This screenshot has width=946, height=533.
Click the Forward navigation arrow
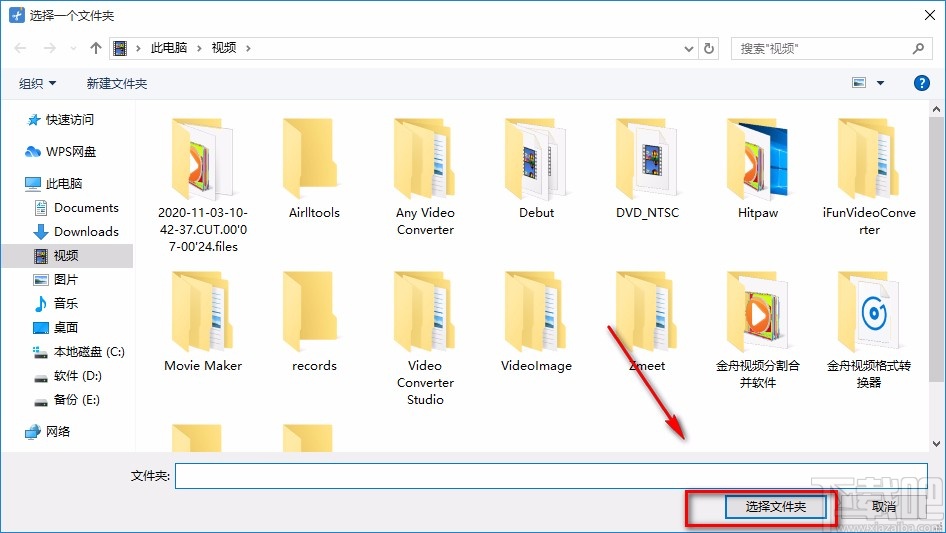pyautogui.click(x=49, y=48)
